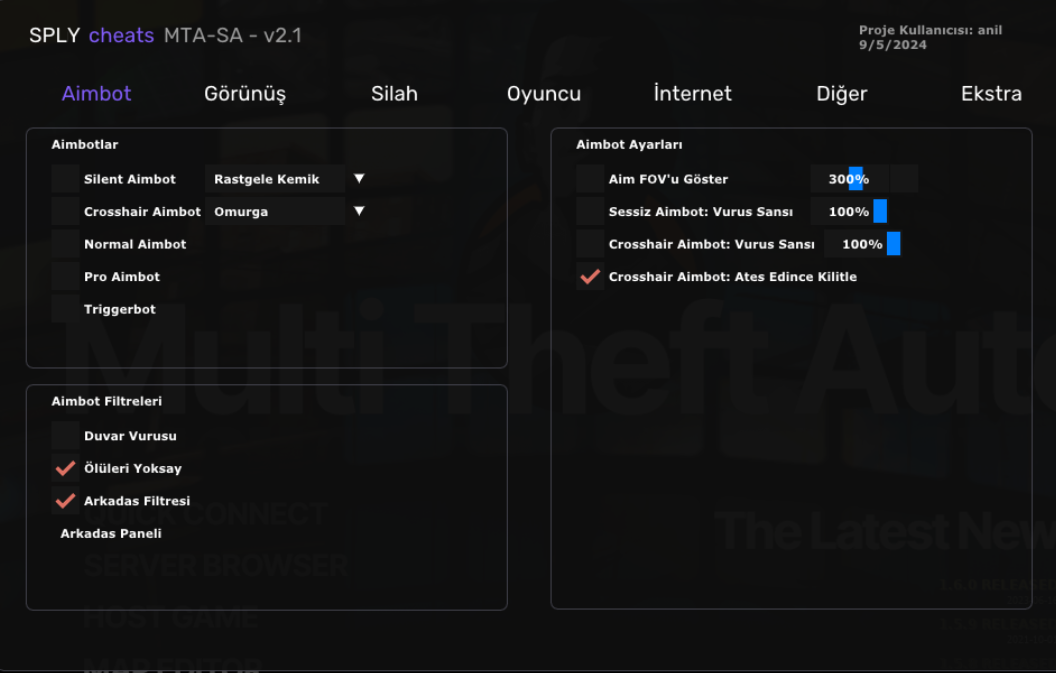Image resolution: width=1056 pixels, height=673 pixels.
Task: Enable the Pro Aimbot checkbox
Action: coord(65,276)
